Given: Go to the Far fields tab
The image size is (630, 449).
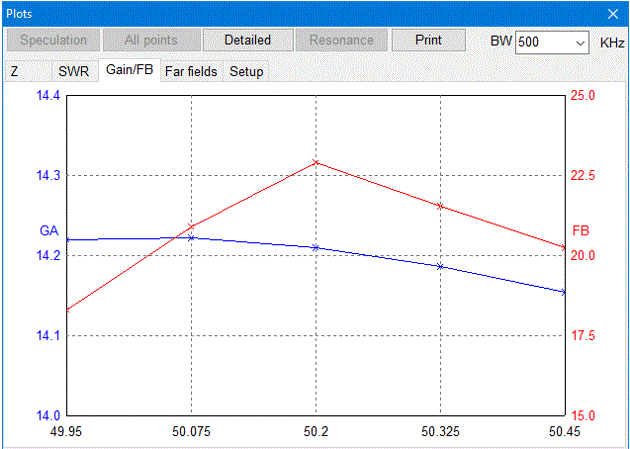Looking at the screenshot, I should pos(192,72).
